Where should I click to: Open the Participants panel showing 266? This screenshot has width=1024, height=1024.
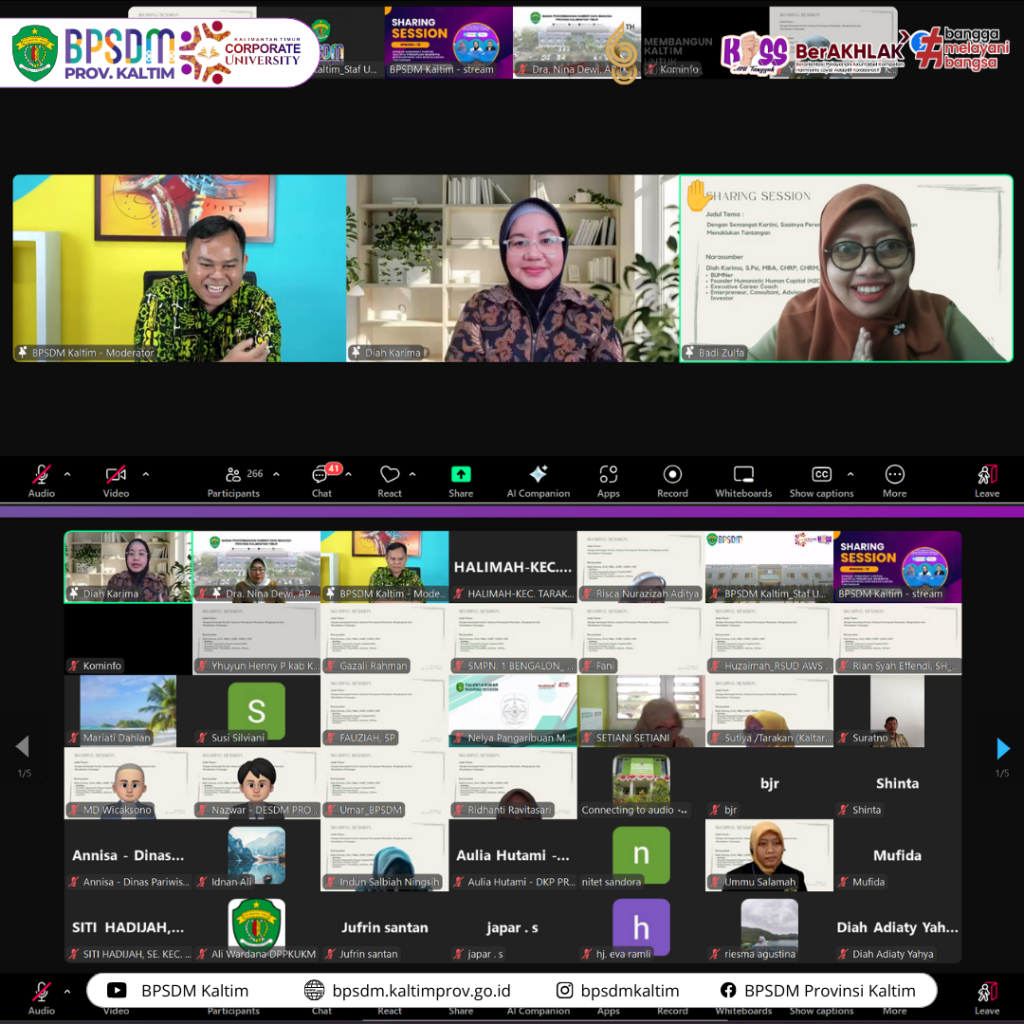(234, 480)
